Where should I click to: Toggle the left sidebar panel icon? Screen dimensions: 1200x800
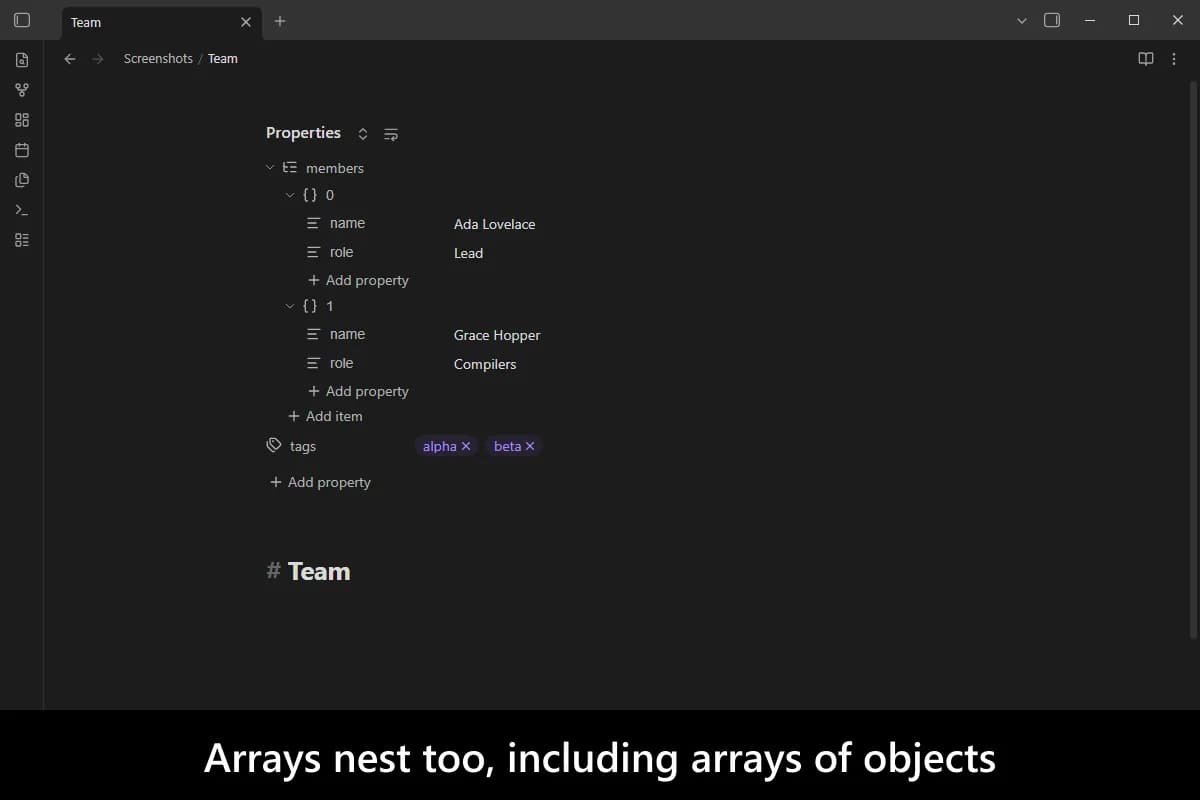[x=22, y=20]
